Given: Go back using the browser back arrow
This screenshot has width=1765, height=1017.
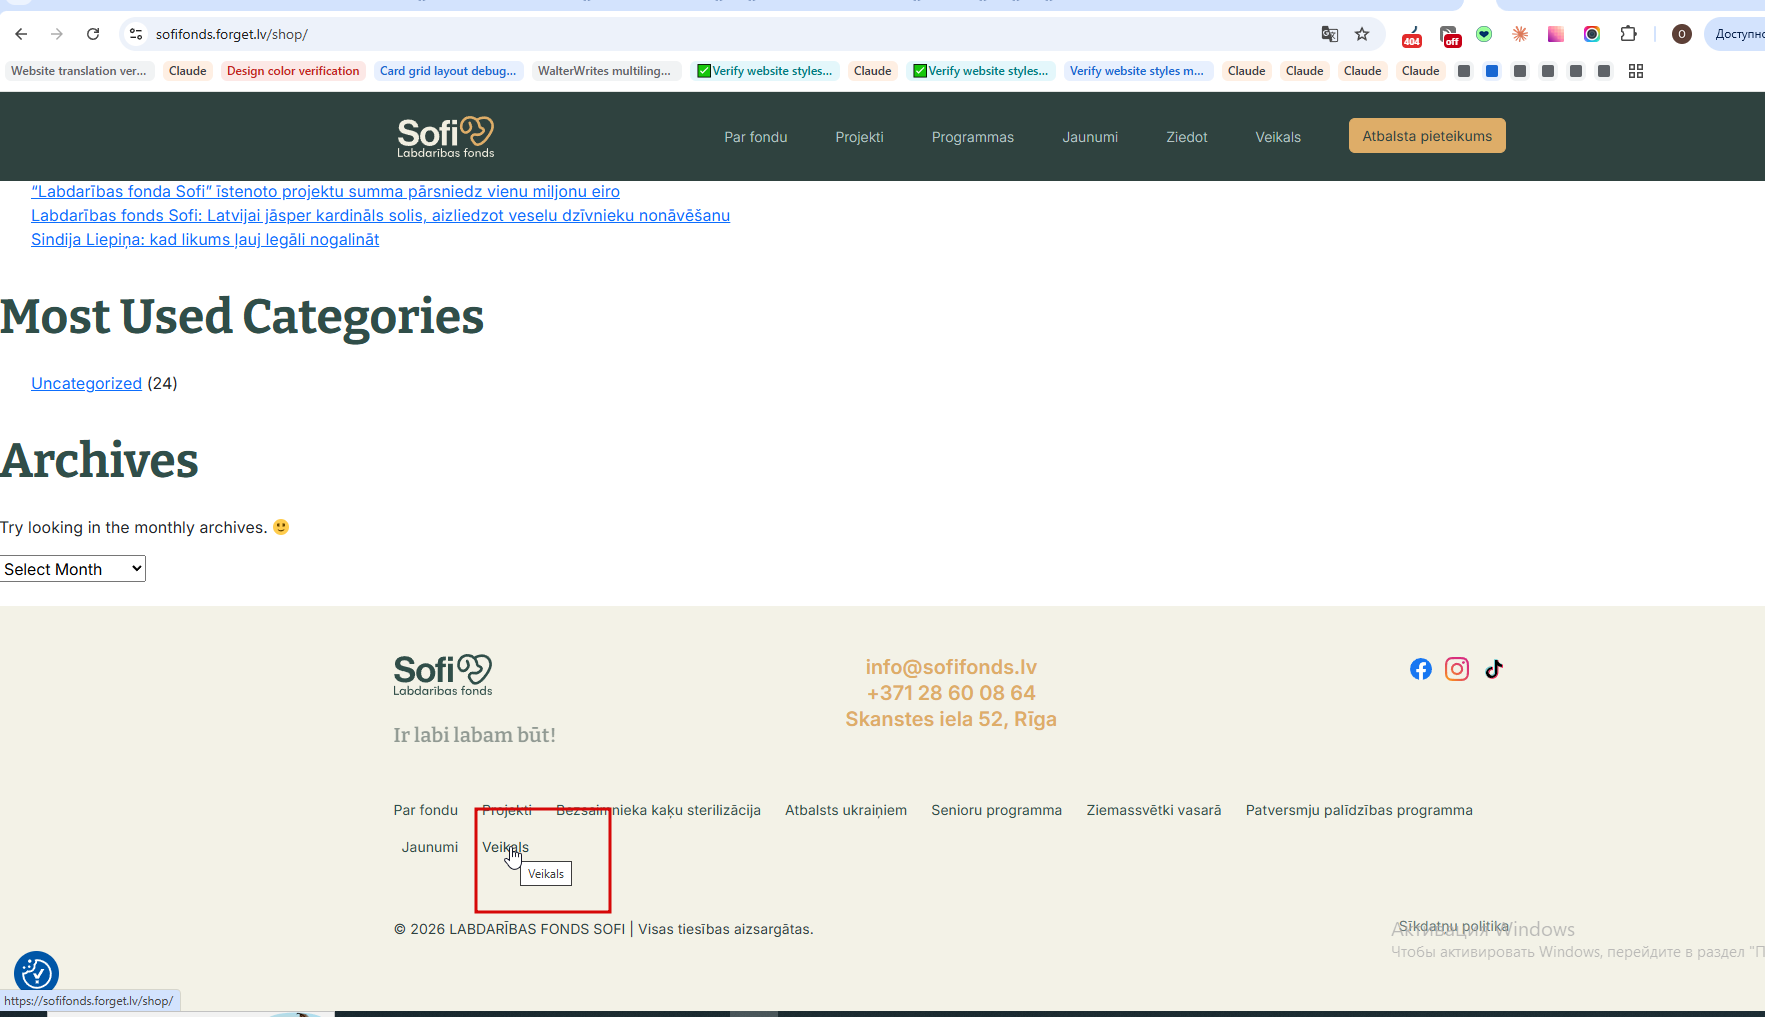Looking at the screenshot, I should tap(21, 34).
